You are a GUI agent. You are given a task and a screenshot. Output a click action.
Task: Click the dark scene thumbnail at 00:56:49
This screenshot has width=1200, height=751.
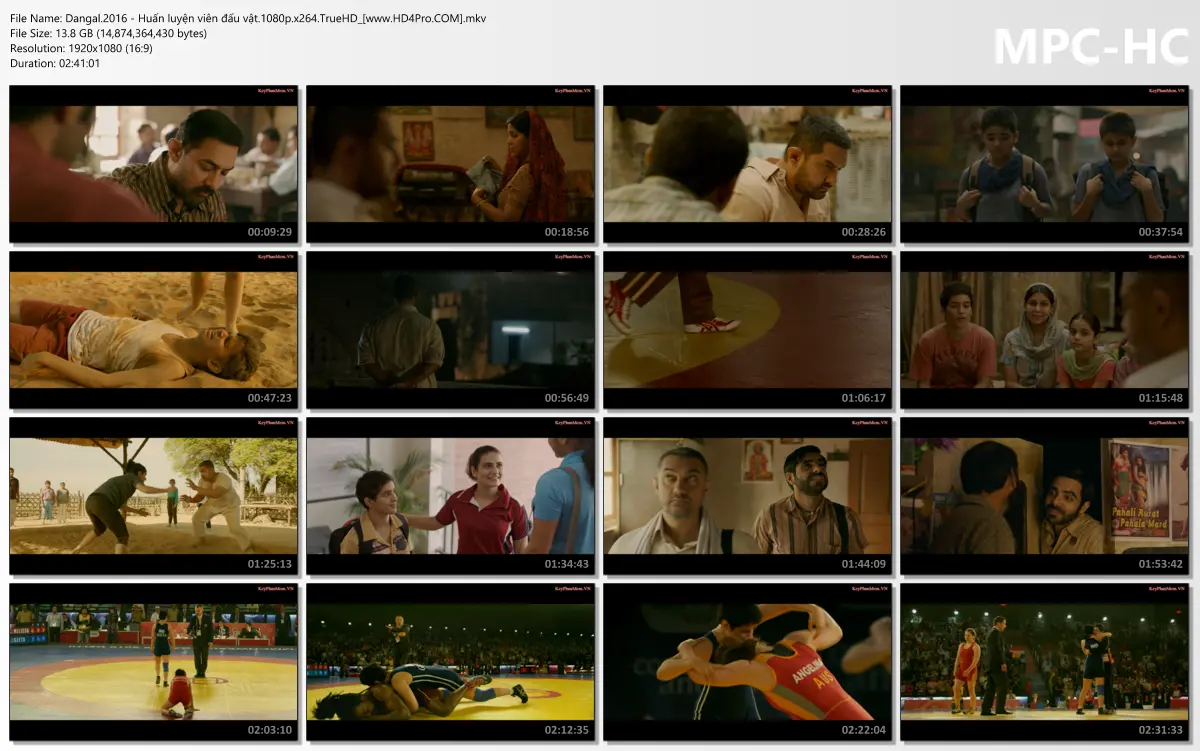point(450,328)
